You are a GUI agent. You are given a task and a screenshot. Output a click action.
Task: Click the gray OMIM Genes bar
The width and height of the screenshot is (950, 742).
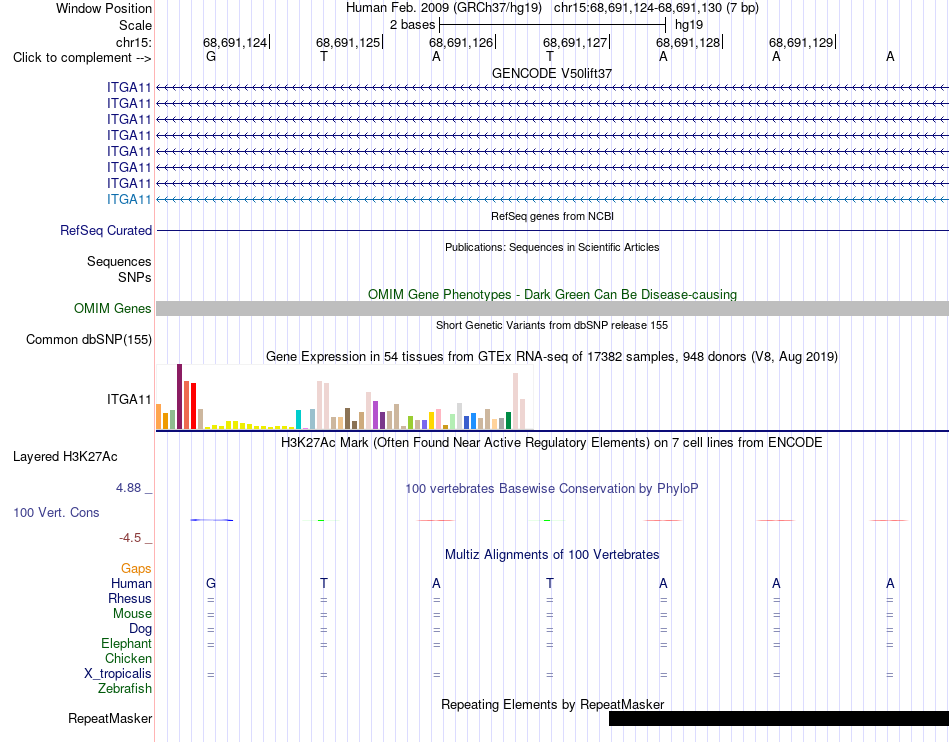coord(552,308)
